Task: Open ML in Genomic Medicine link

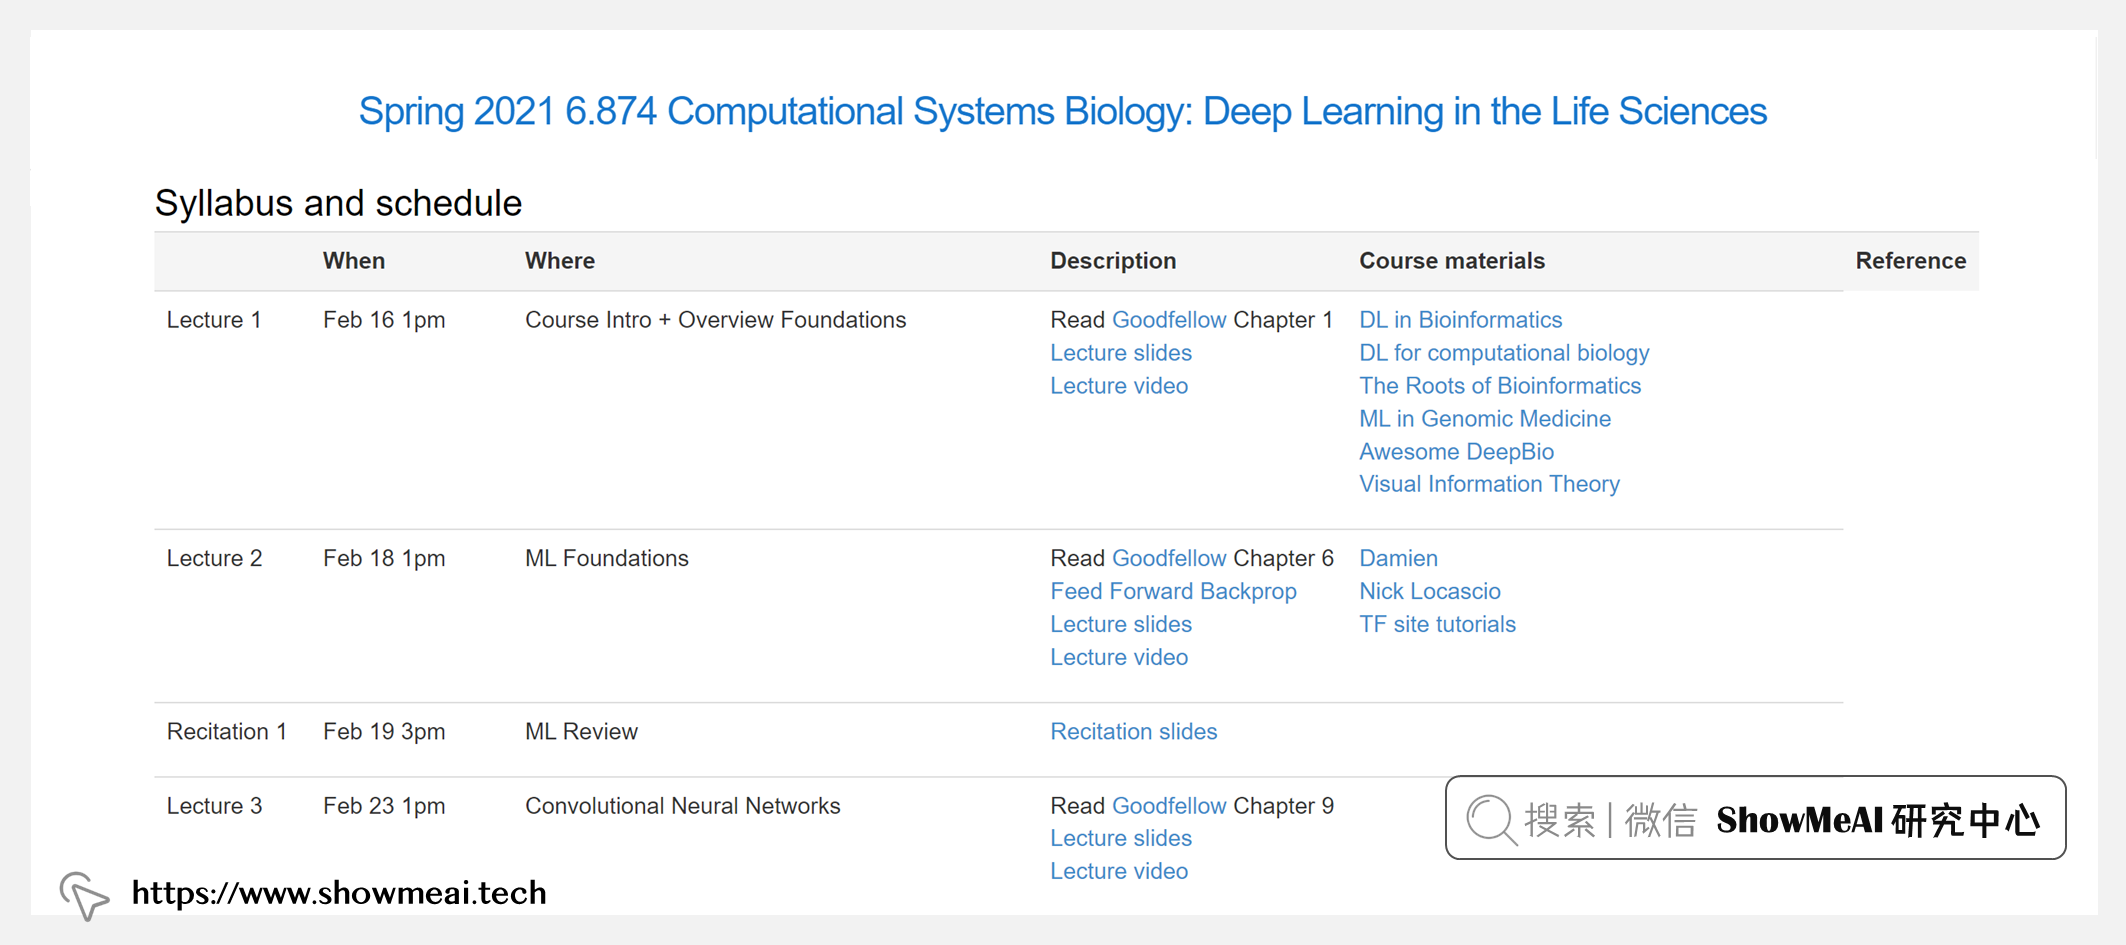Action: point(1484,419)
